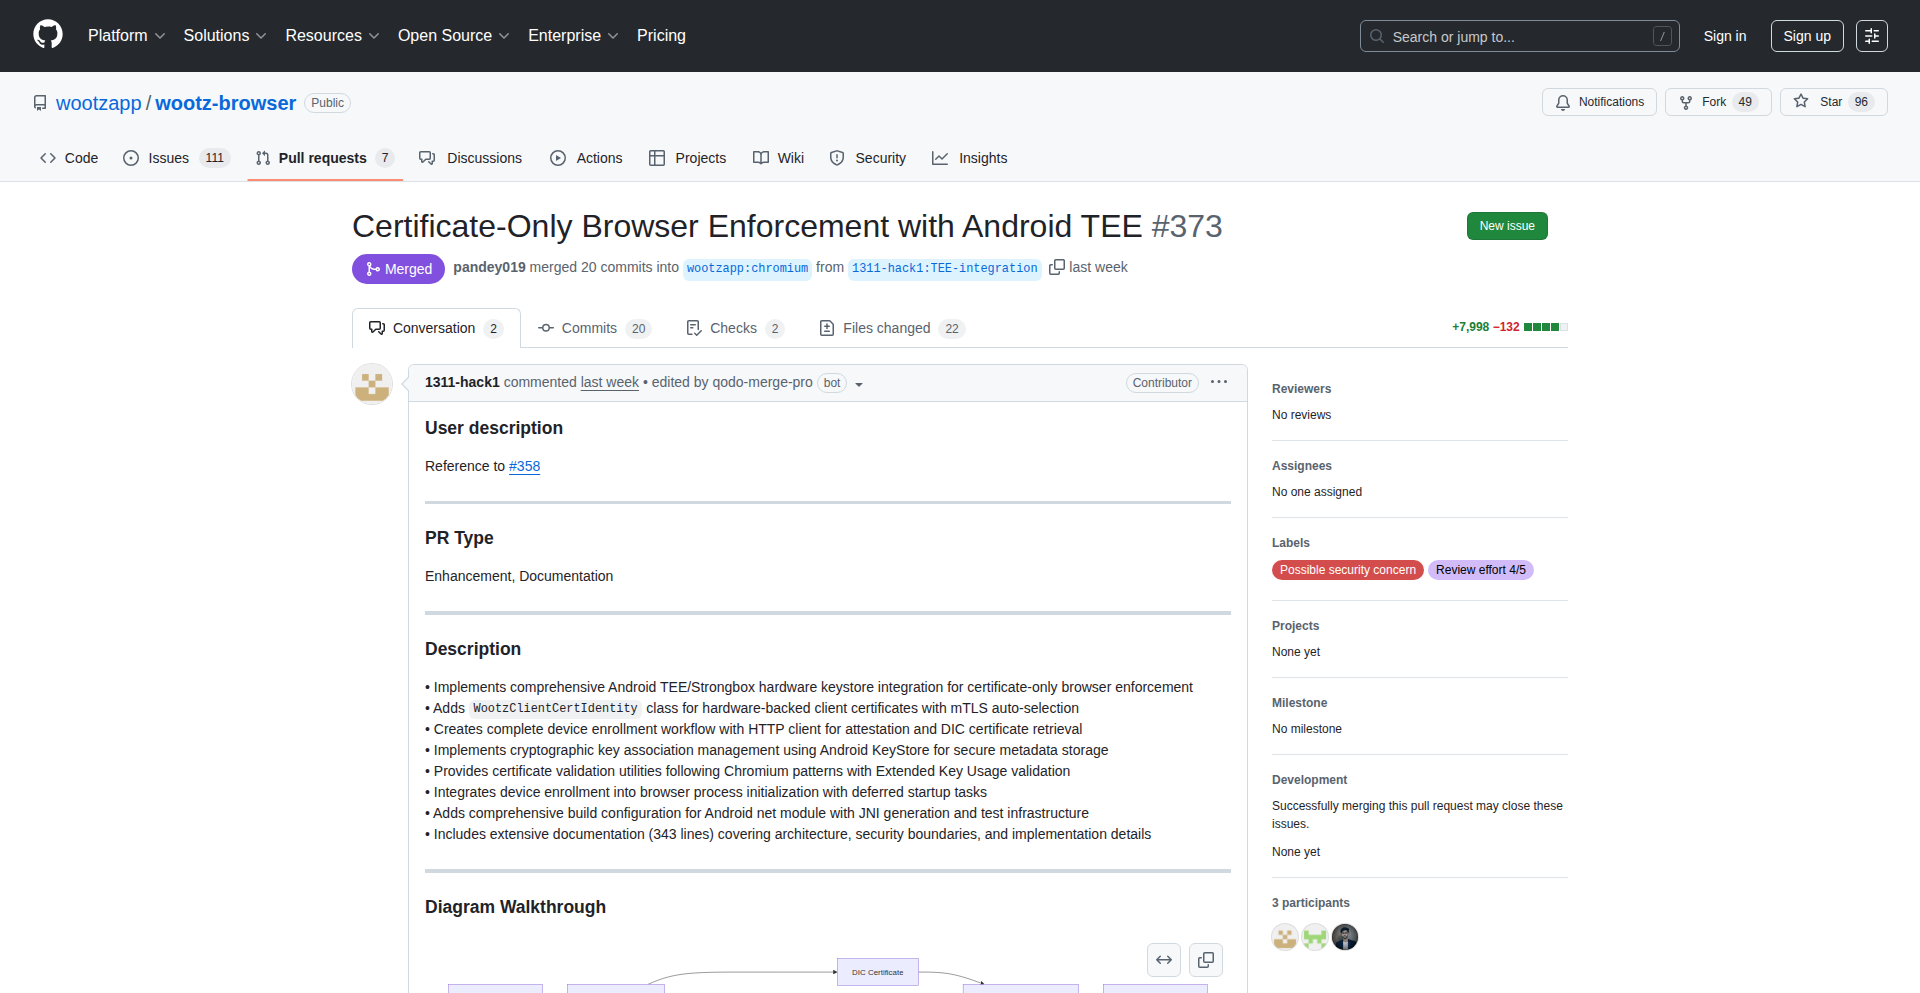Image resolution: width=1920 pixels, height=993 pixels.
Task: Click the Merged status badge
Action: pos(398,269)
